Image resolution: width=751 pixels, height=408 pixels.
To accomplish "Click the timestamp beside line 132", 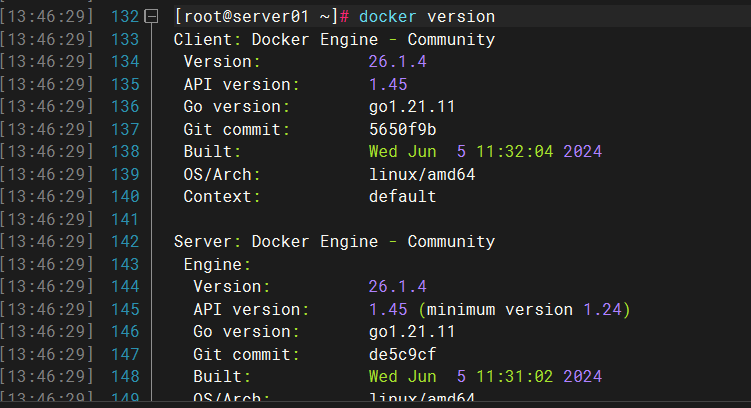I will (48, 17).
